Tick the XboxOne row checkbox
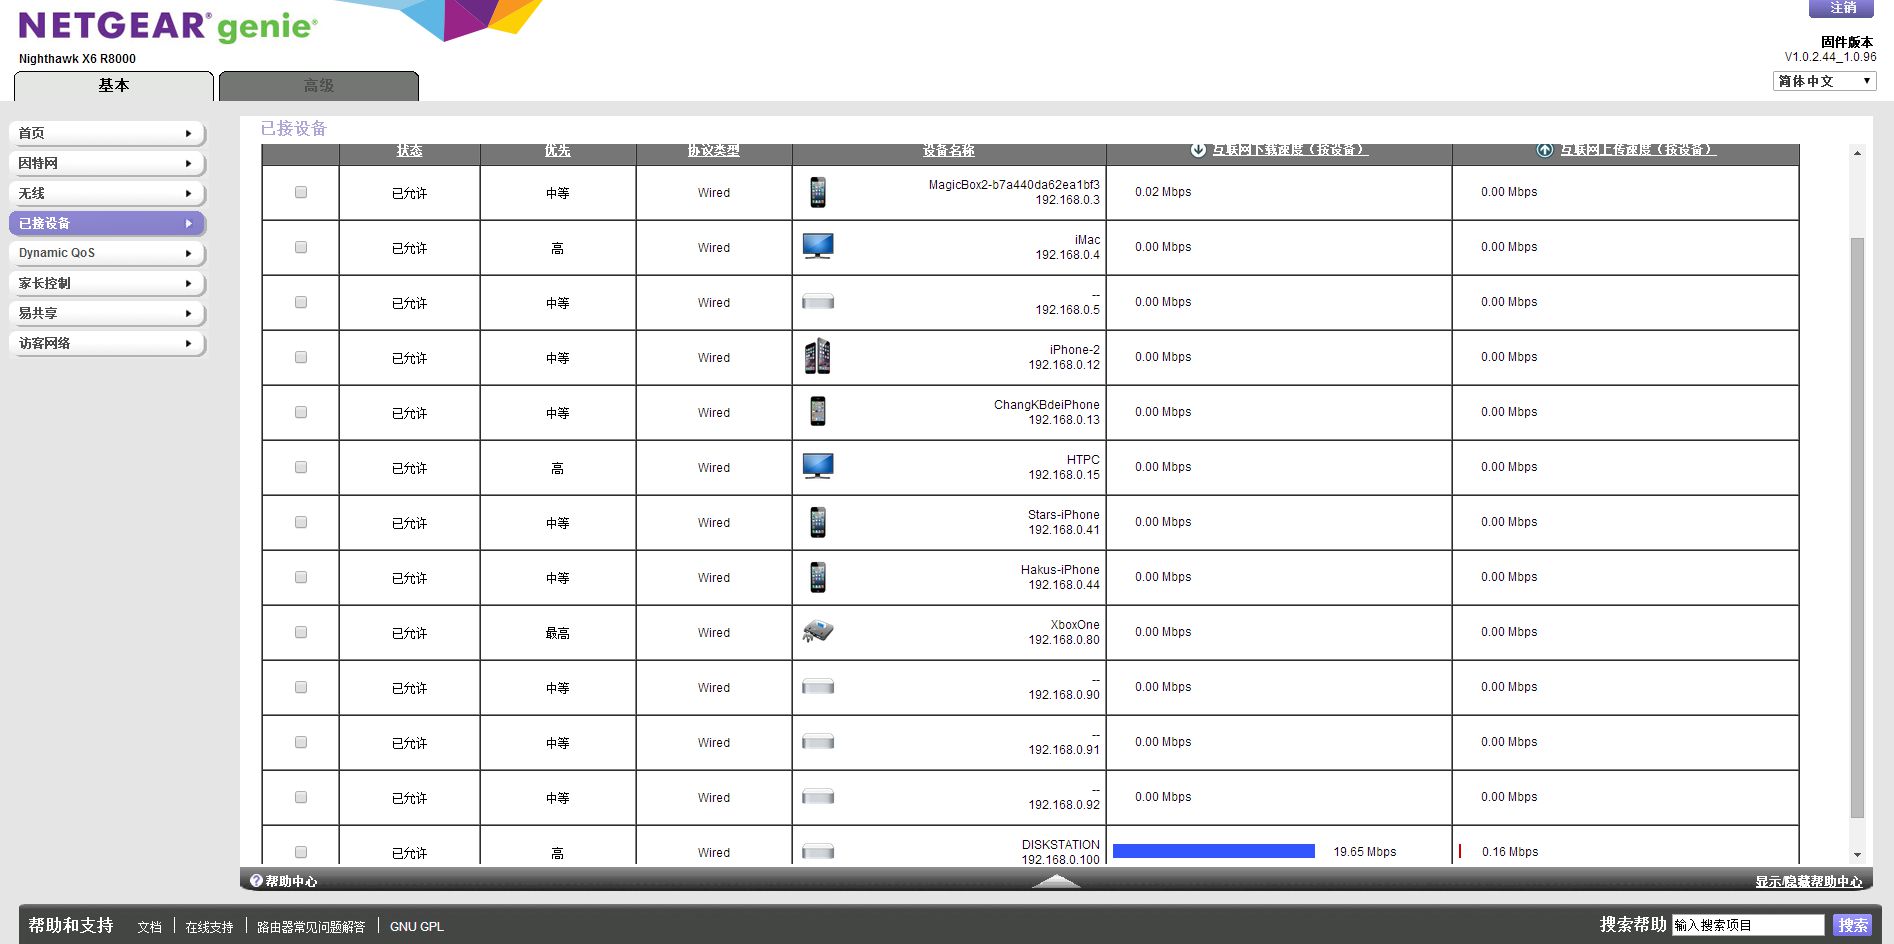The height and width of the screenshot is (944, 1894). [x=301, y=632]
